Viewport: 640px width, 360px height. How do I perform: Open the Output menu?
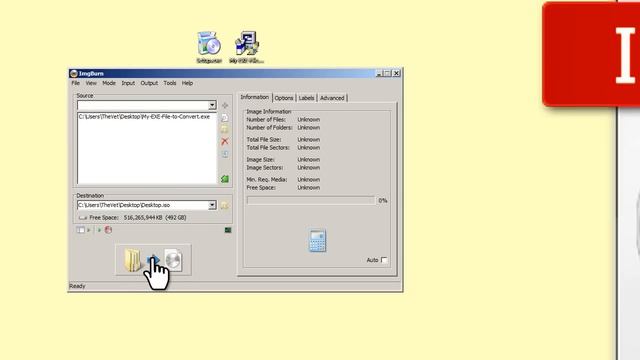[149, 83]
